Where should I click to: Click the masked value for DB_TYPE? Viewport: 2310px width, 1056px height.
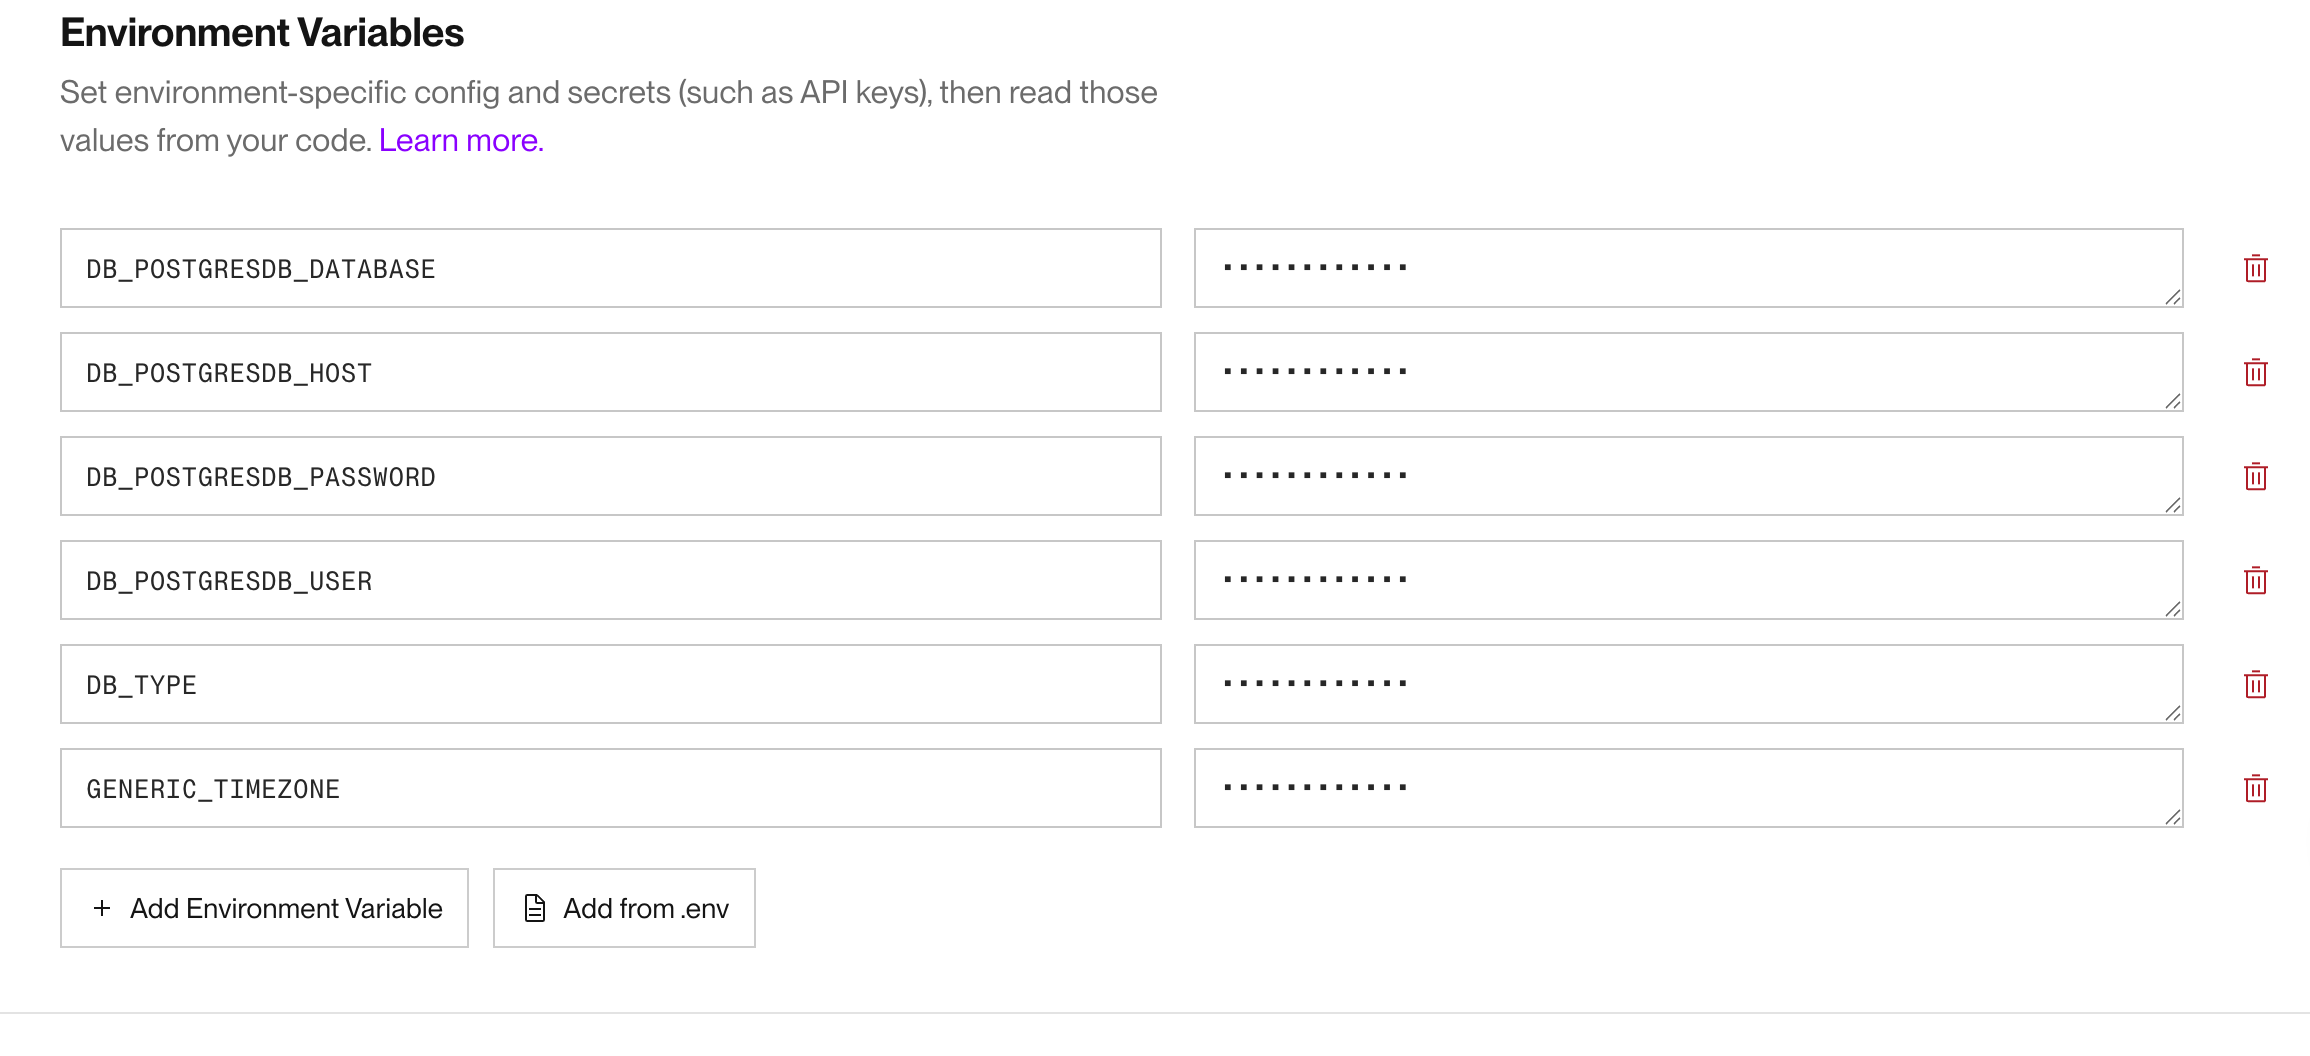tap(1688, 685)
